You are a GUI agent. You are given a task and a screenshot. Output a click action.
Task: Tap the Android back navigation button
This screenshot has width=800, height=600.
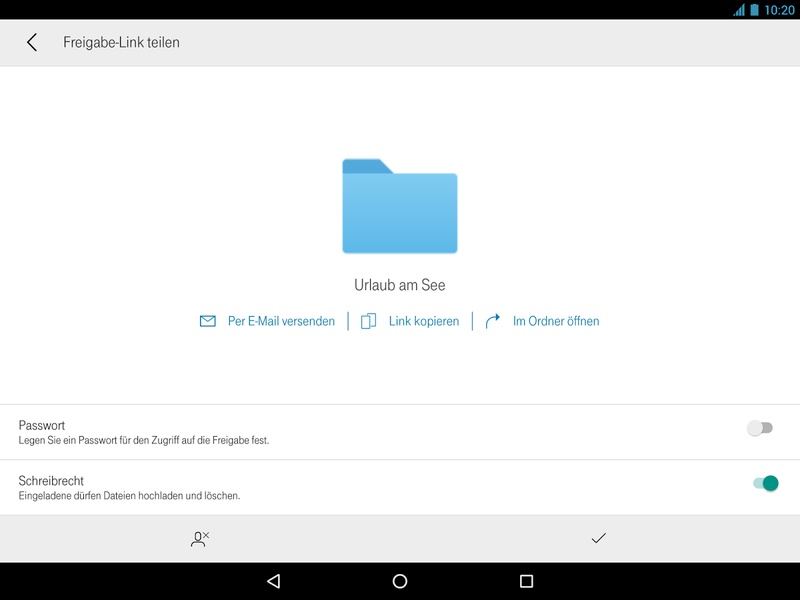(274, 581)
